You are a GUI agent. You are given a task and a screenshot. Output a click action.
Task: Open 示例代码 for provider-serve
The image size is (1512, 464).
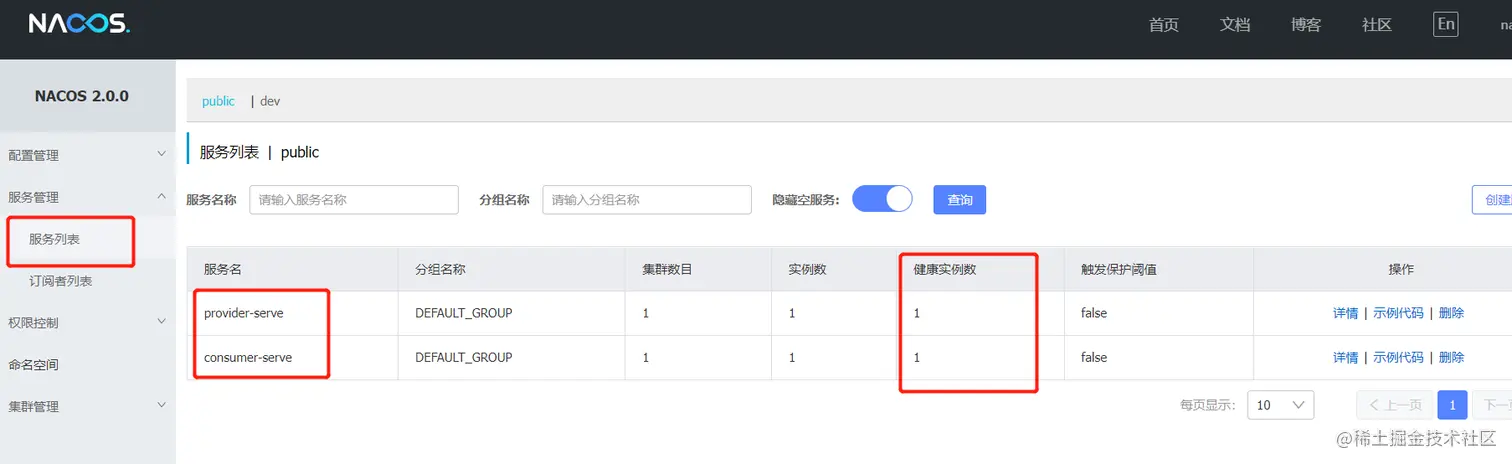1398,313
